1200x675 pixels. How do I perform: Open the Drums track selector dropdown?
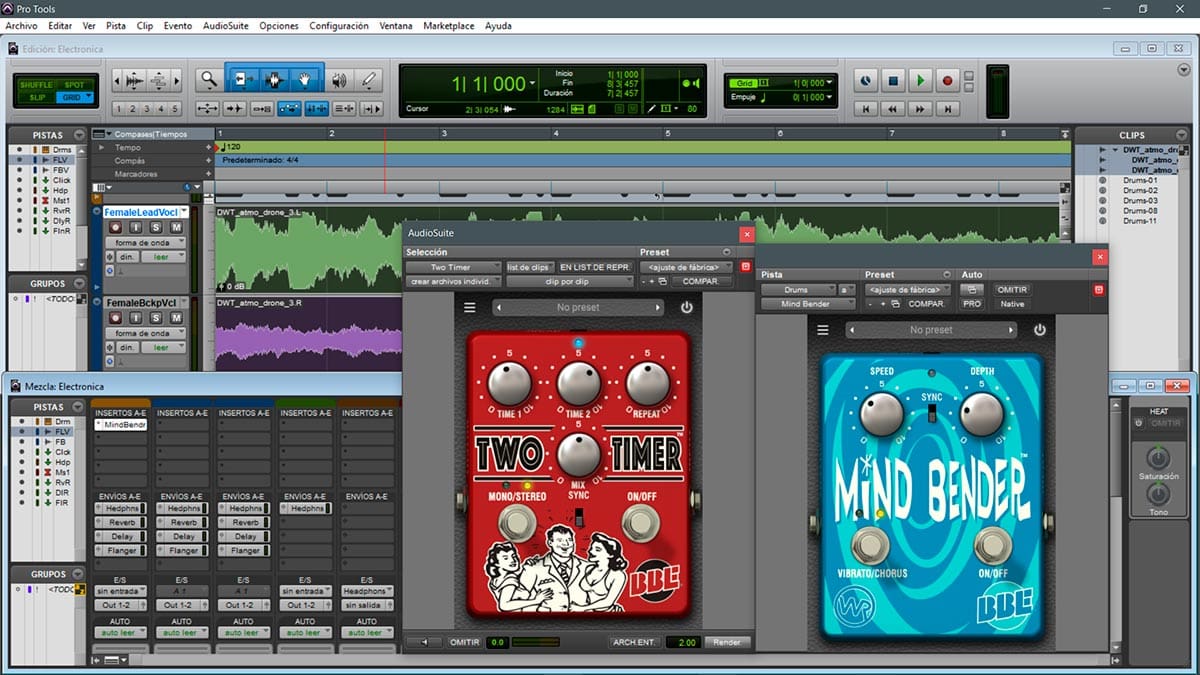(798, 290)
